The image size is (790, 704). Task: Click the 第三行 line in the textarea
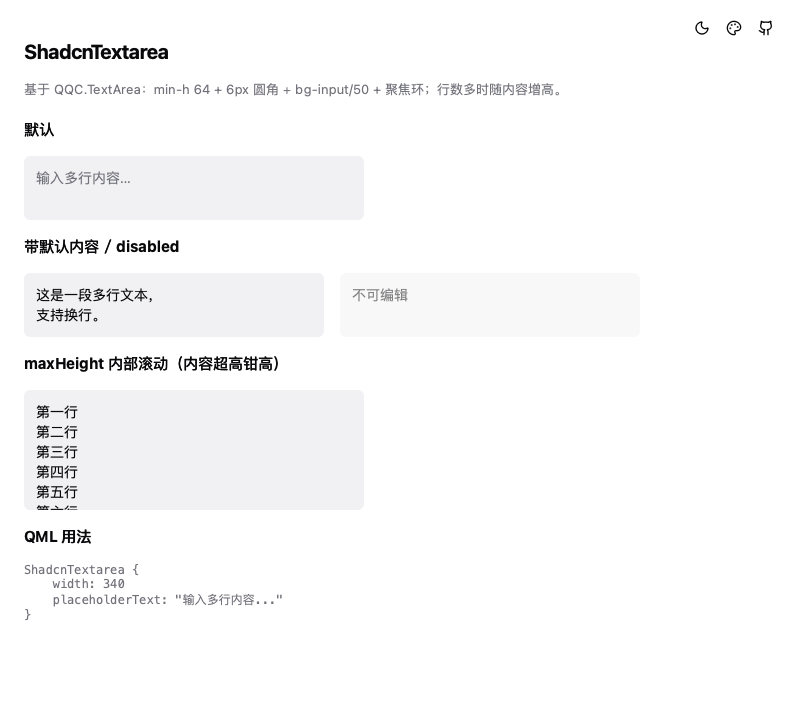pyautogui.click(x=57, y=452)
